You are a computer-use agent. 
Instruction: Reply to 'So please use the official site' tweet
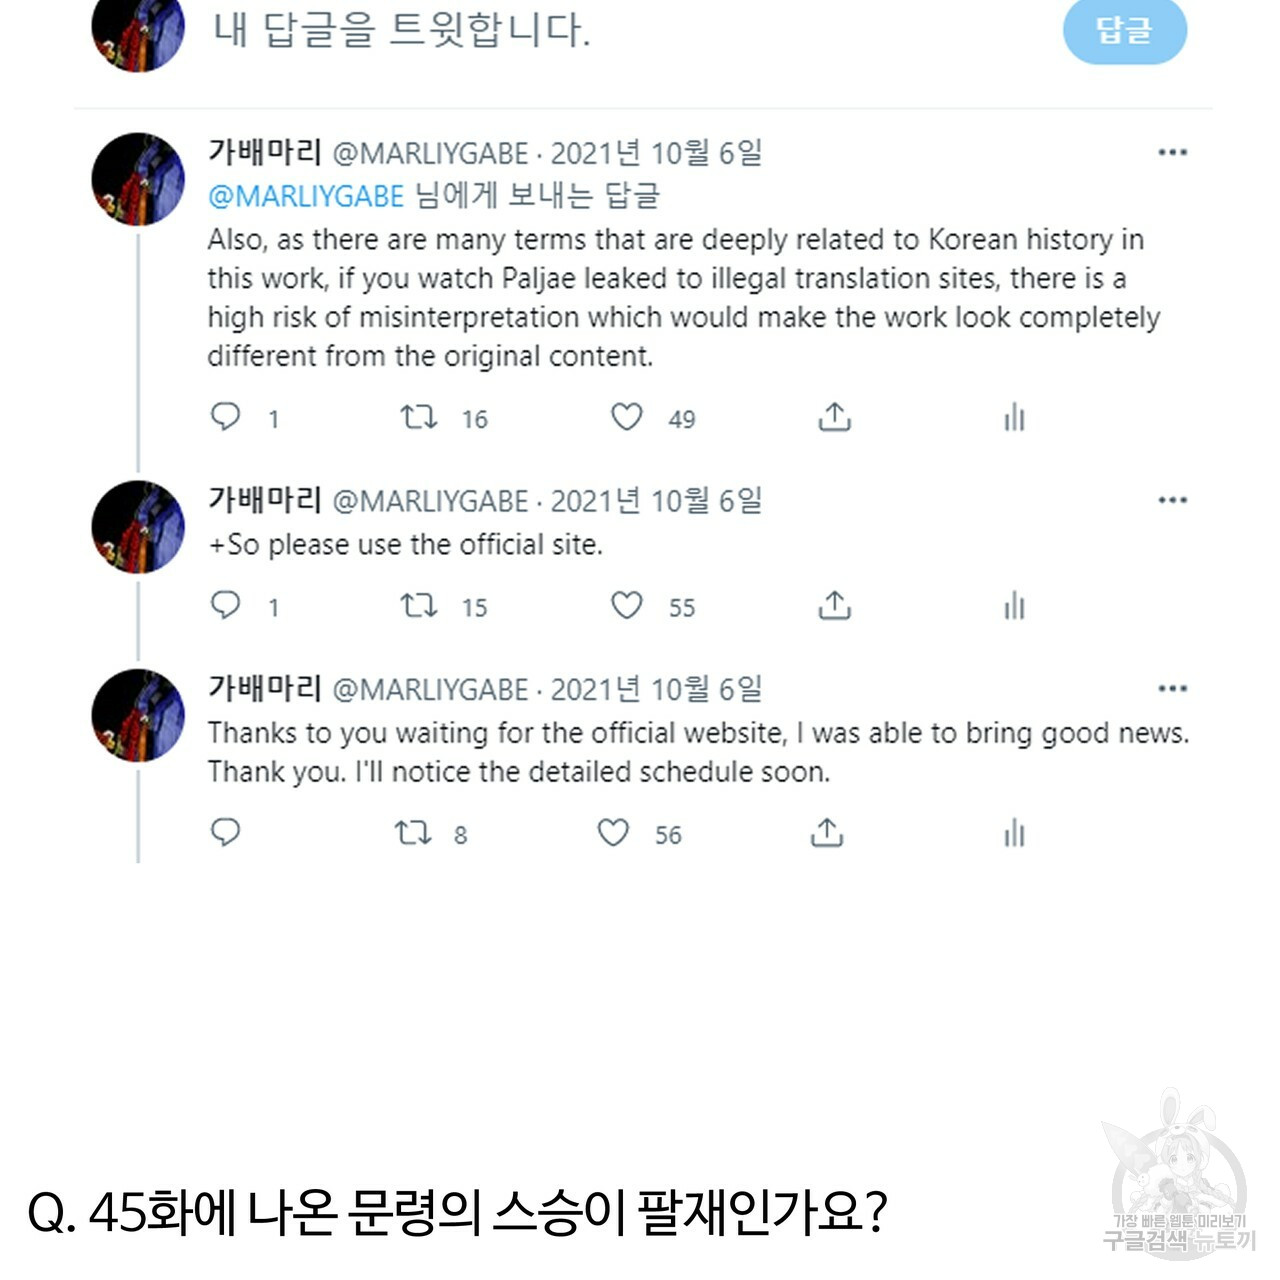(226, 604)
